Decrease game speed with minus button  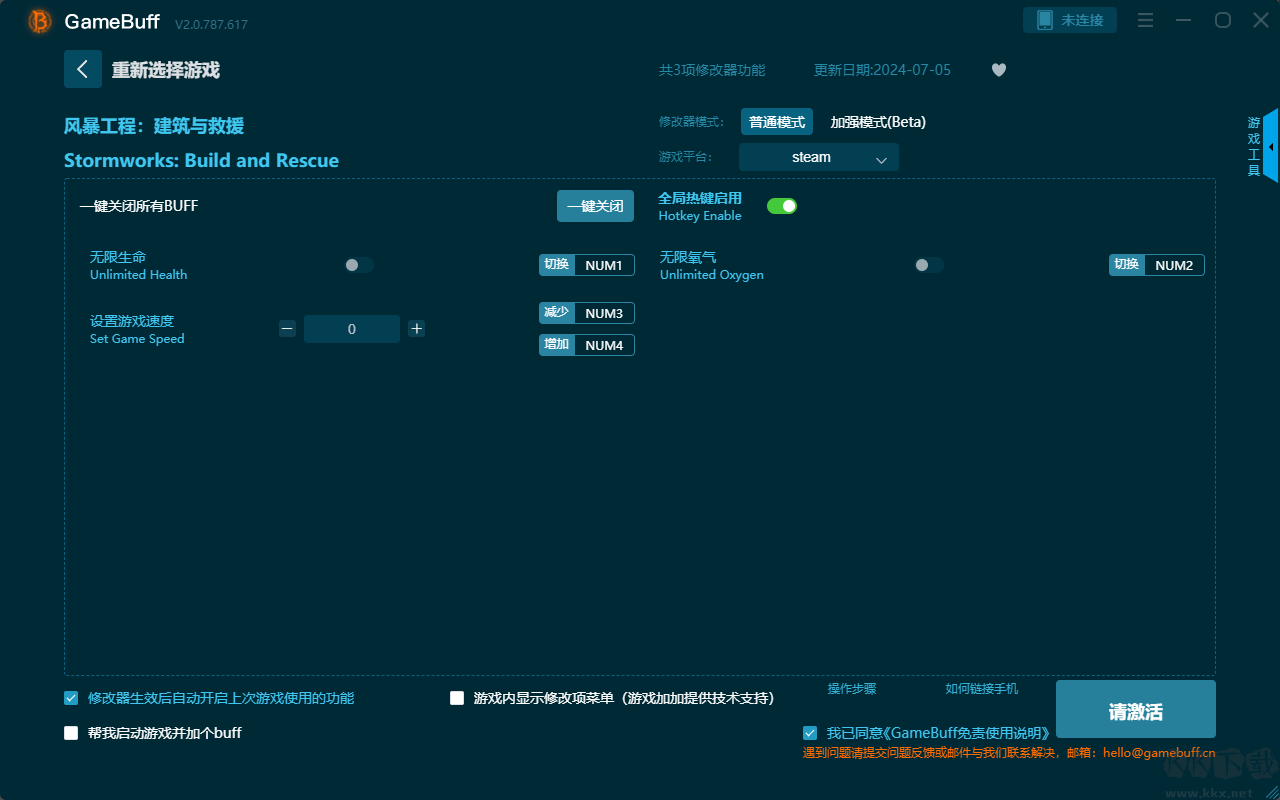[287, 329]
